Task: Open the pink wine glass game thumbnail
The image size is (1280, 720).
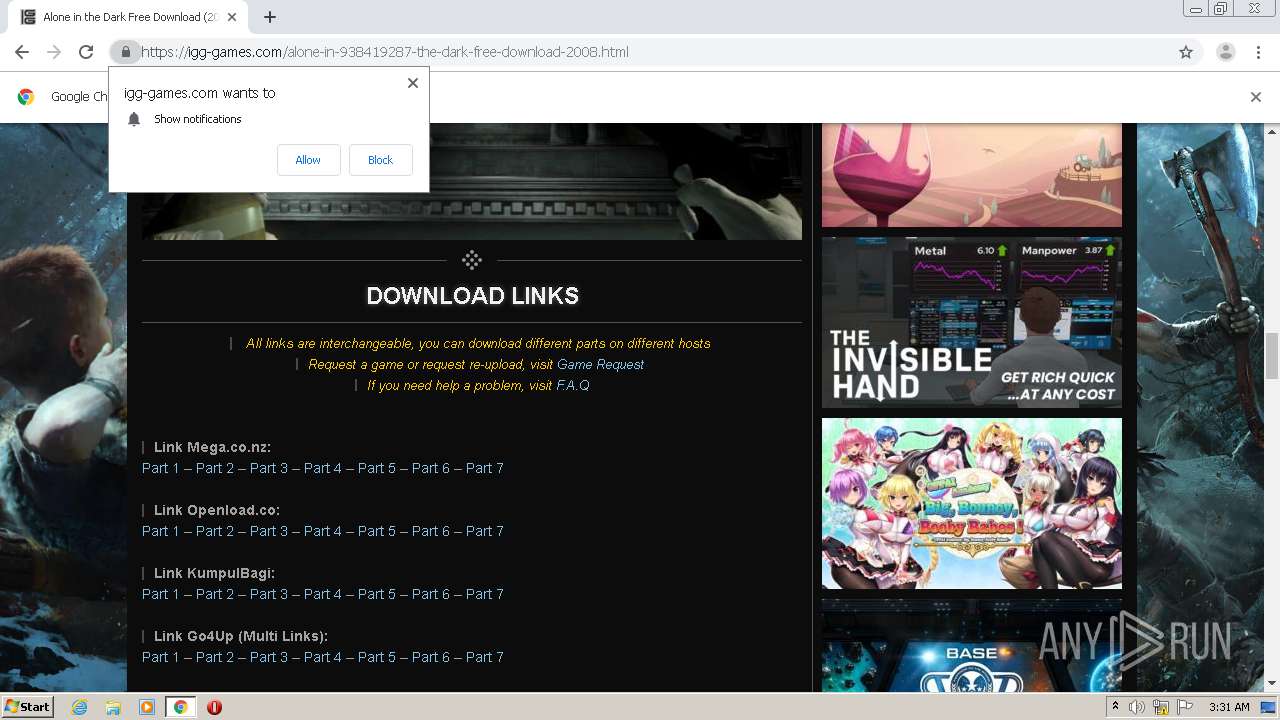Action: click(x=972, y=175)
